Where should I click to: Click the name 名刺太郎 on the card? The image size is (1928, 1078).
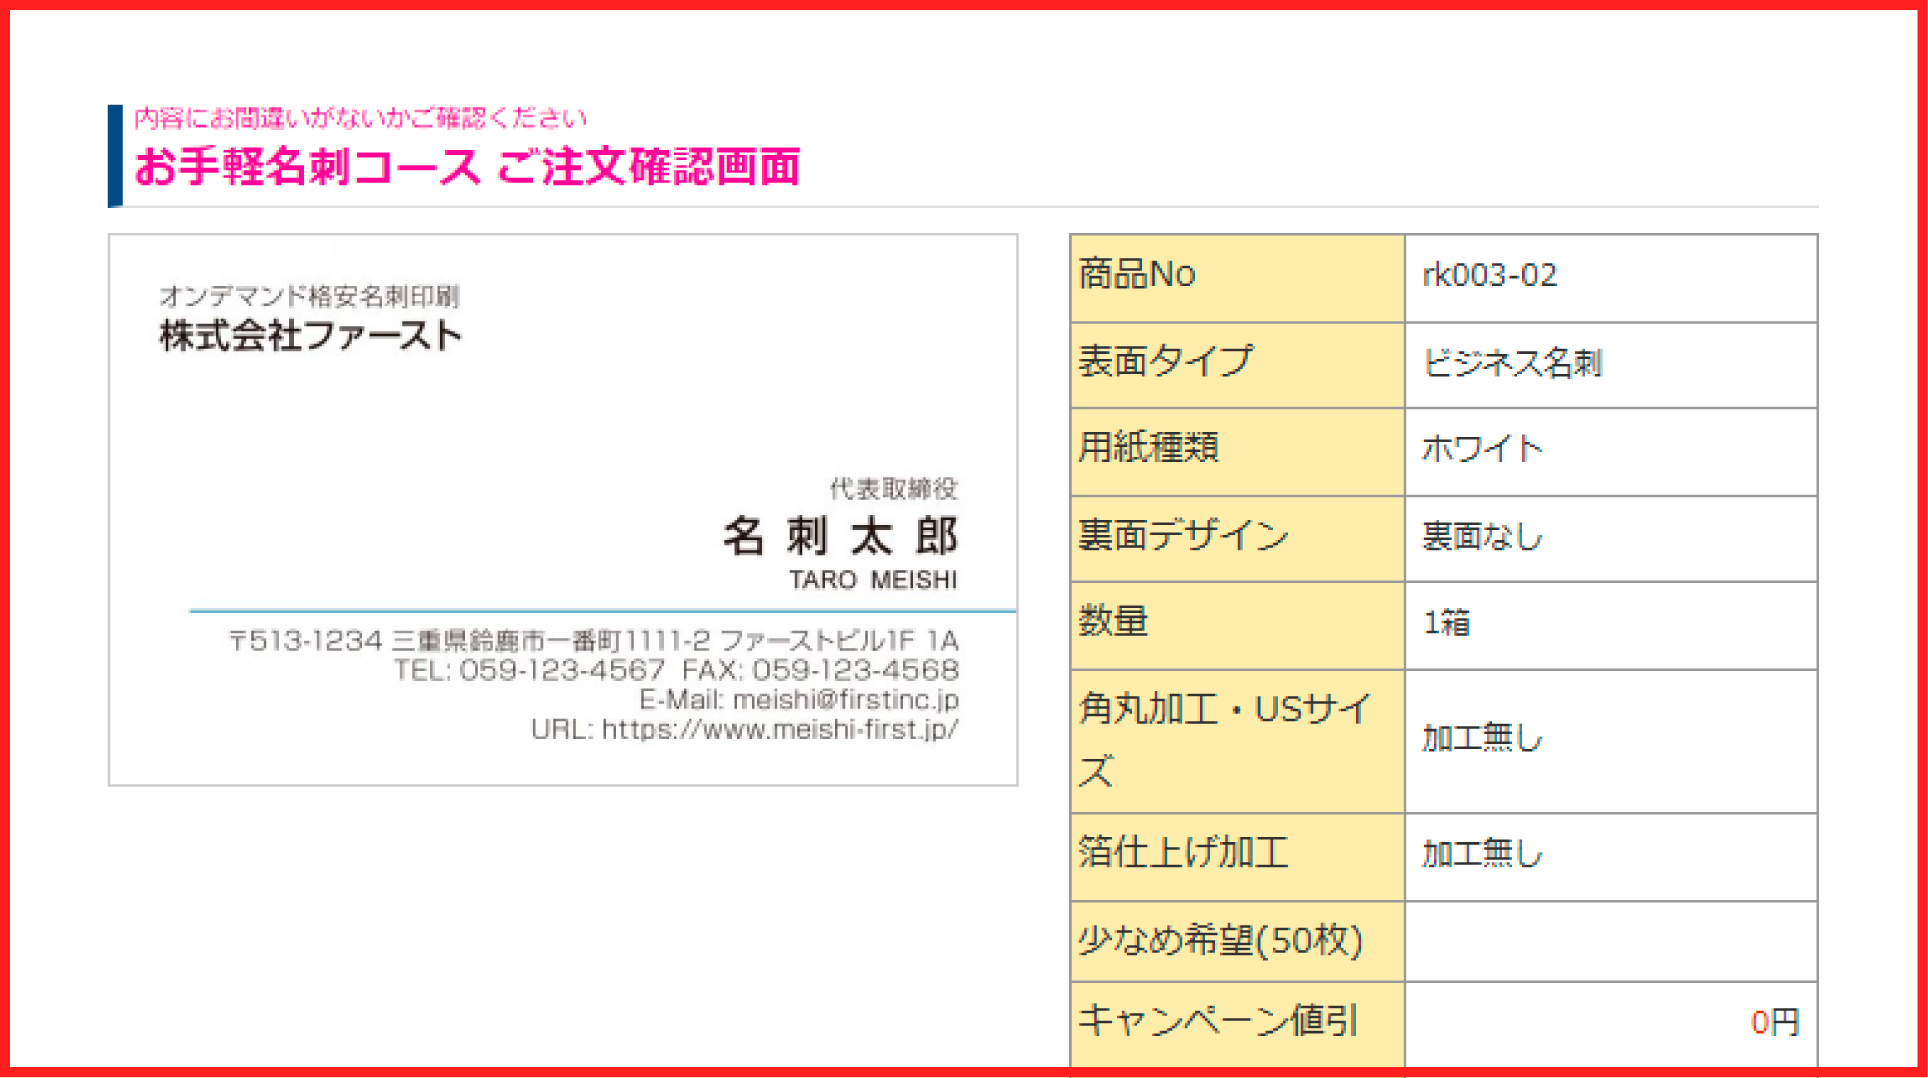coord(840,537)
